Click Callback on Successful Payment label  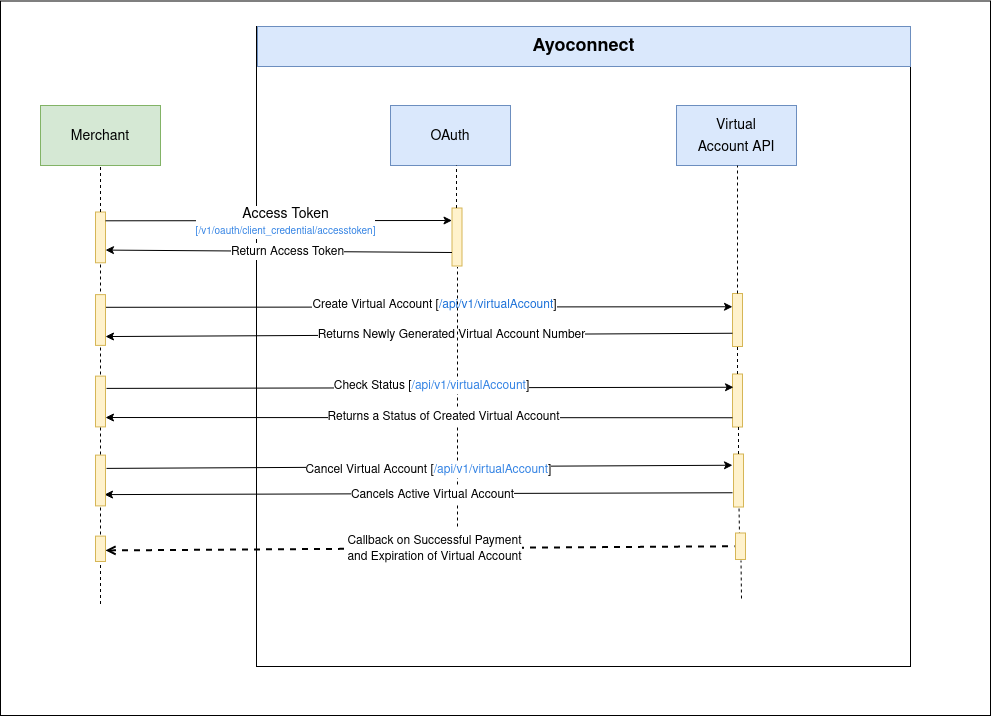pos(434,548)
